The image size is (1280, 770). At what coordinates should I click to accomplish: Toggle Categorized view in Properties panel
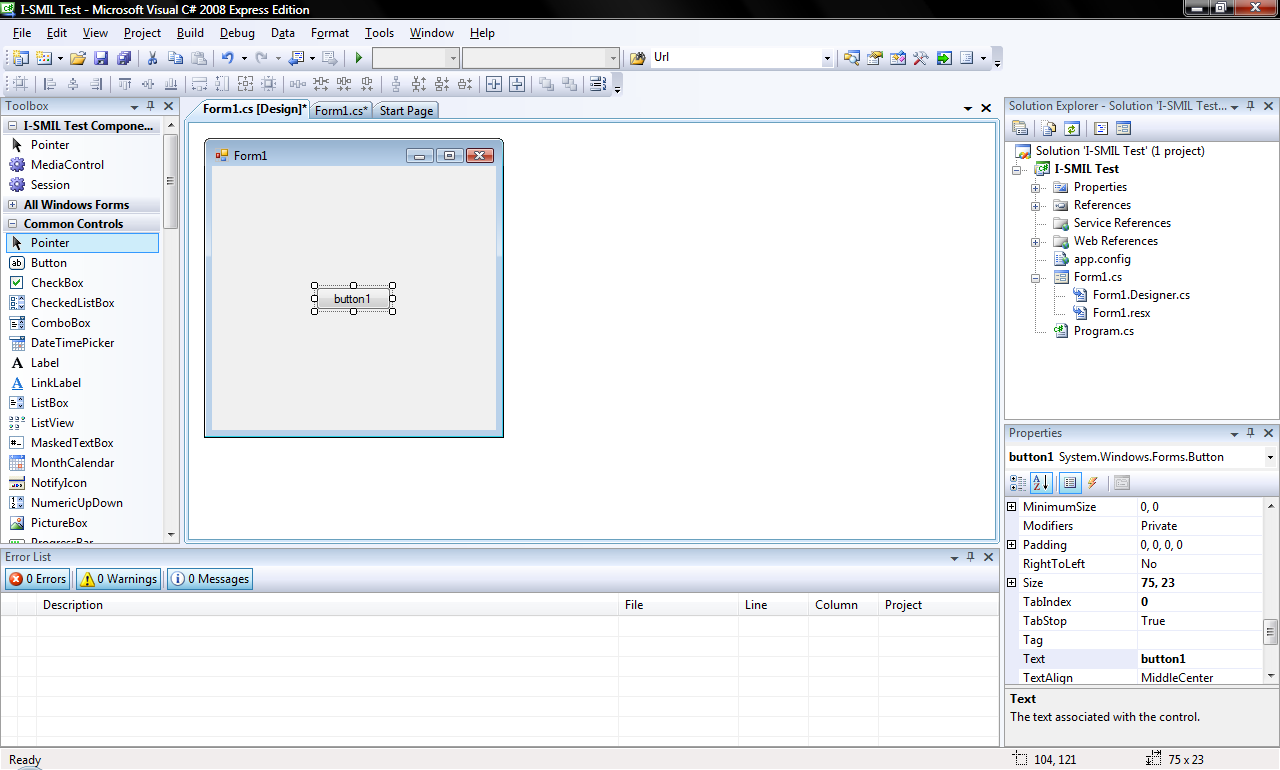[x=1018, y=483]
